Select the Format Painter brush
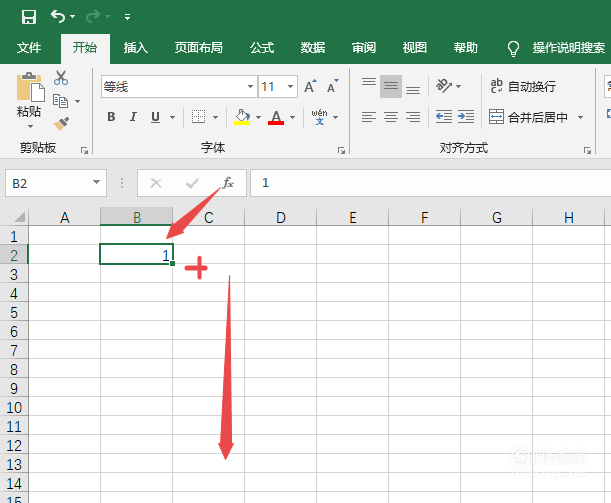611x503 pixels. tap(61, 124)
